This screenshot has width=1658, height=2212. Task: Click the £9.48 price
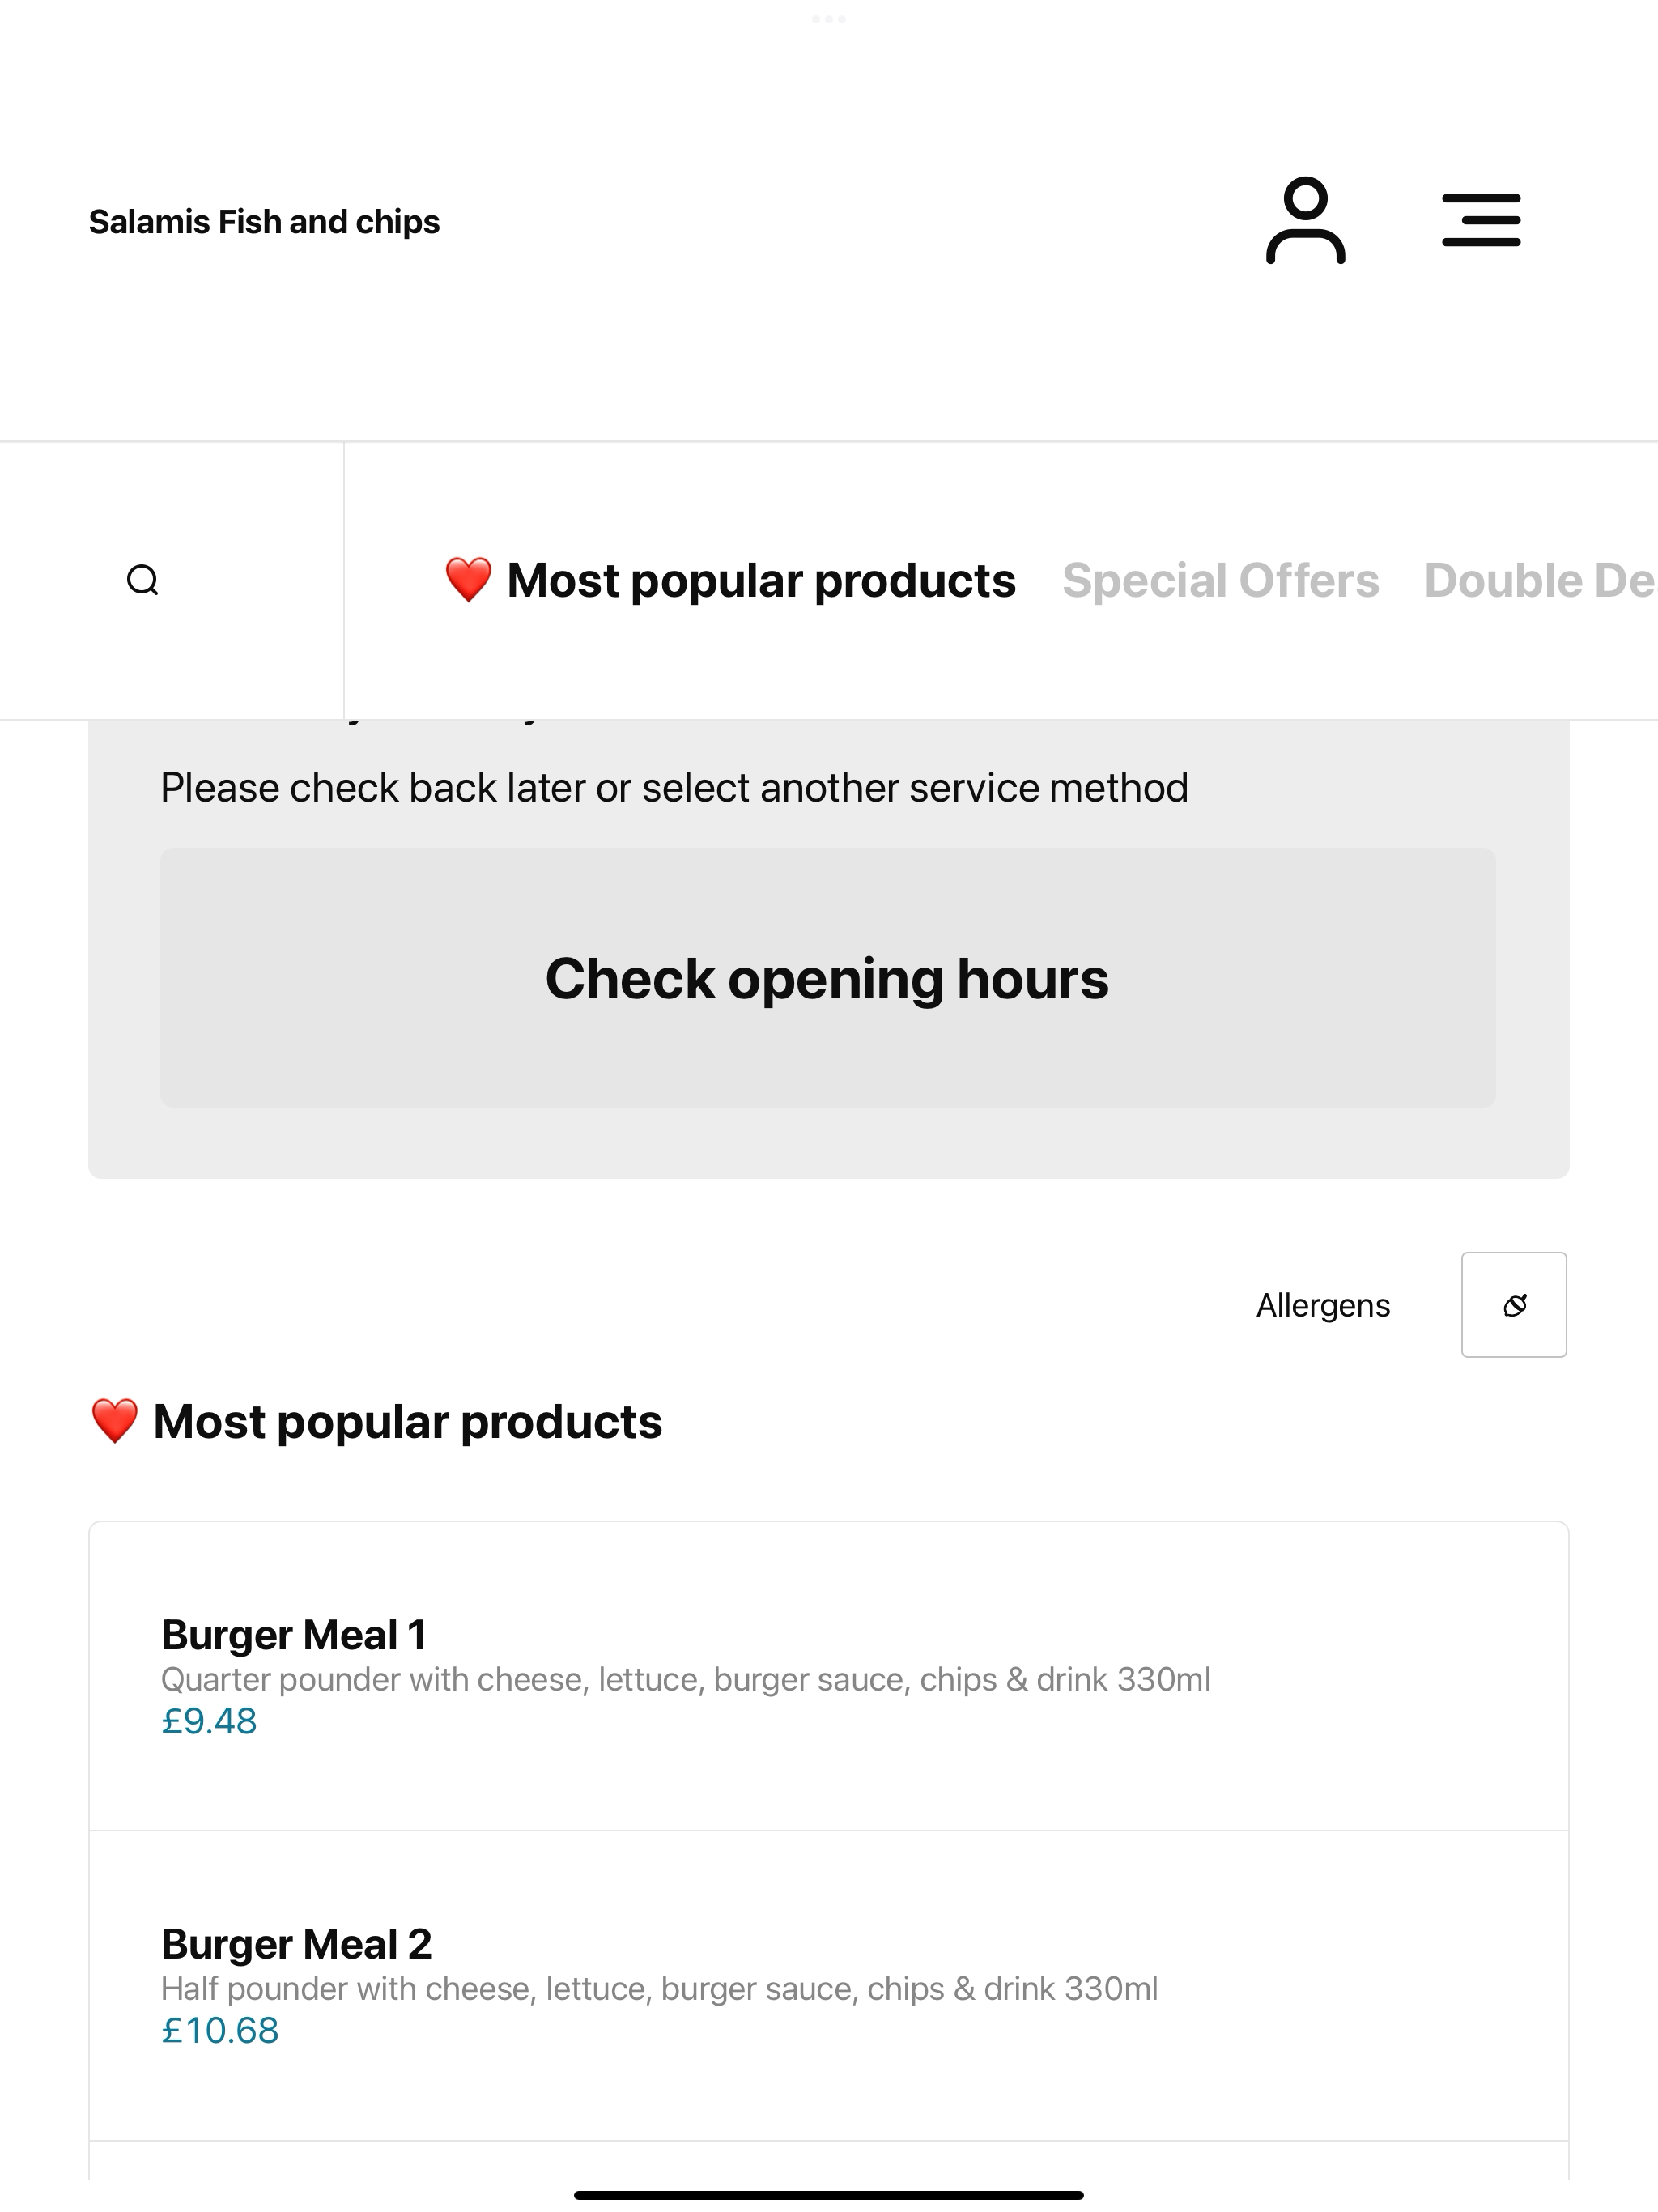(x=209, y=1721)
